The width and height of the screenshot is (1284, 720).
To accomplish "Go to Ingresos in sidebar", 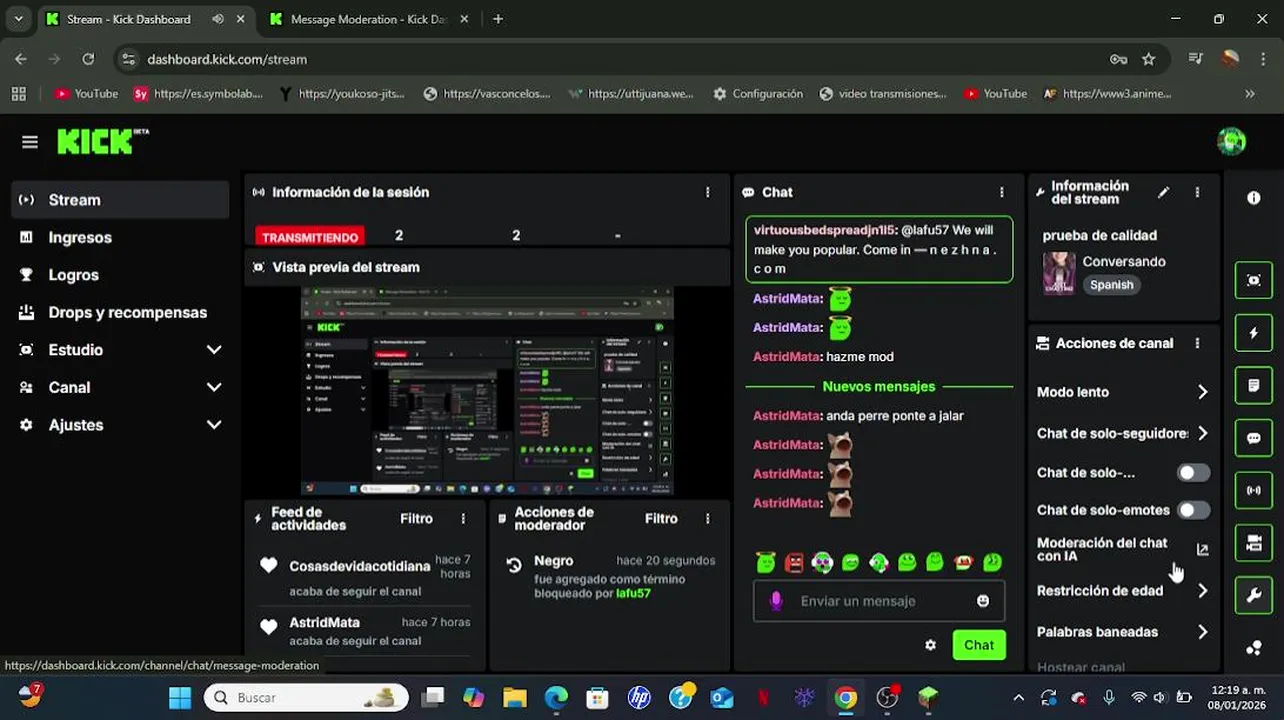I will click(121, 237).
